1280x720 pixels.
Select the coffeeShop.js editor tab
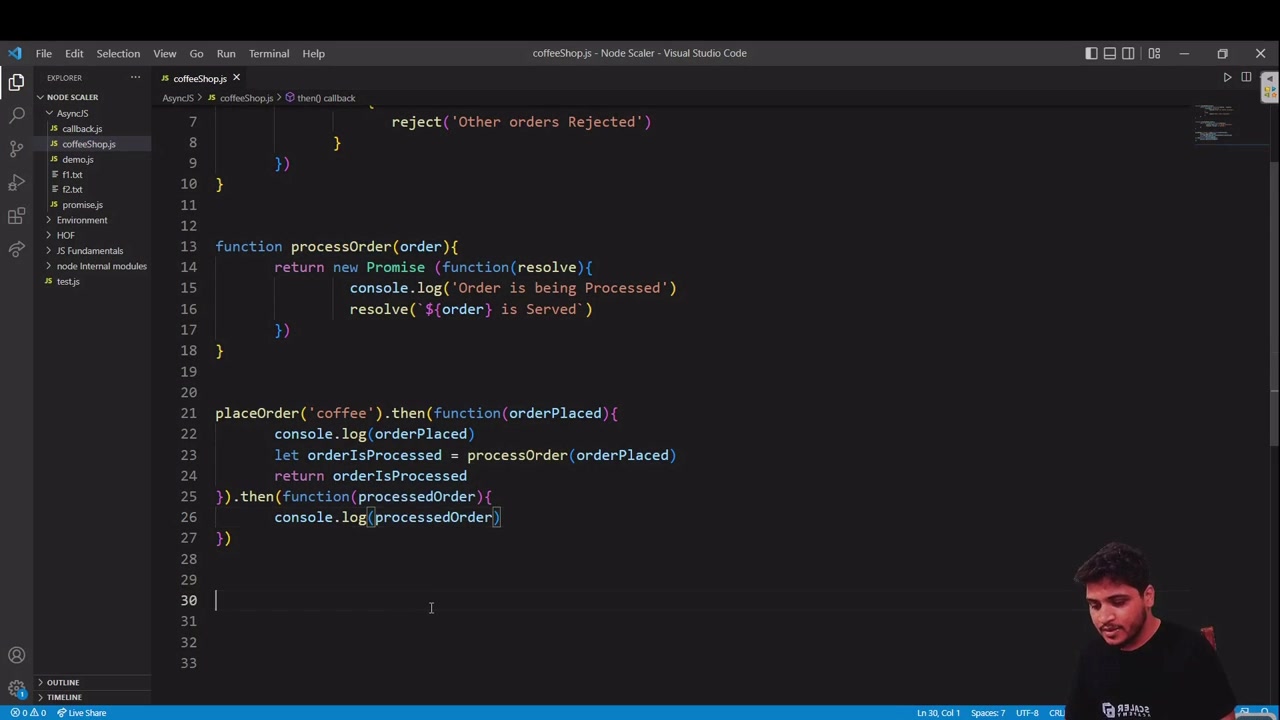[x=199, y=78]
